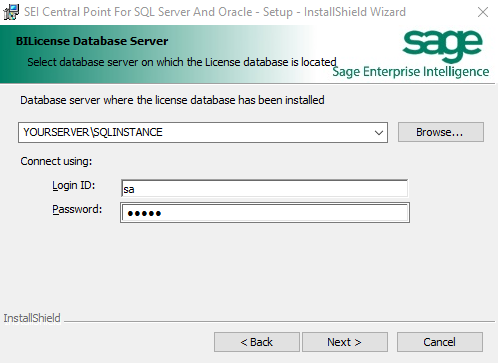Viewport: 498px width, 363px height.
Task: Return to the previous page with Back
Action: pyautogui.click(x=257, y=342)
